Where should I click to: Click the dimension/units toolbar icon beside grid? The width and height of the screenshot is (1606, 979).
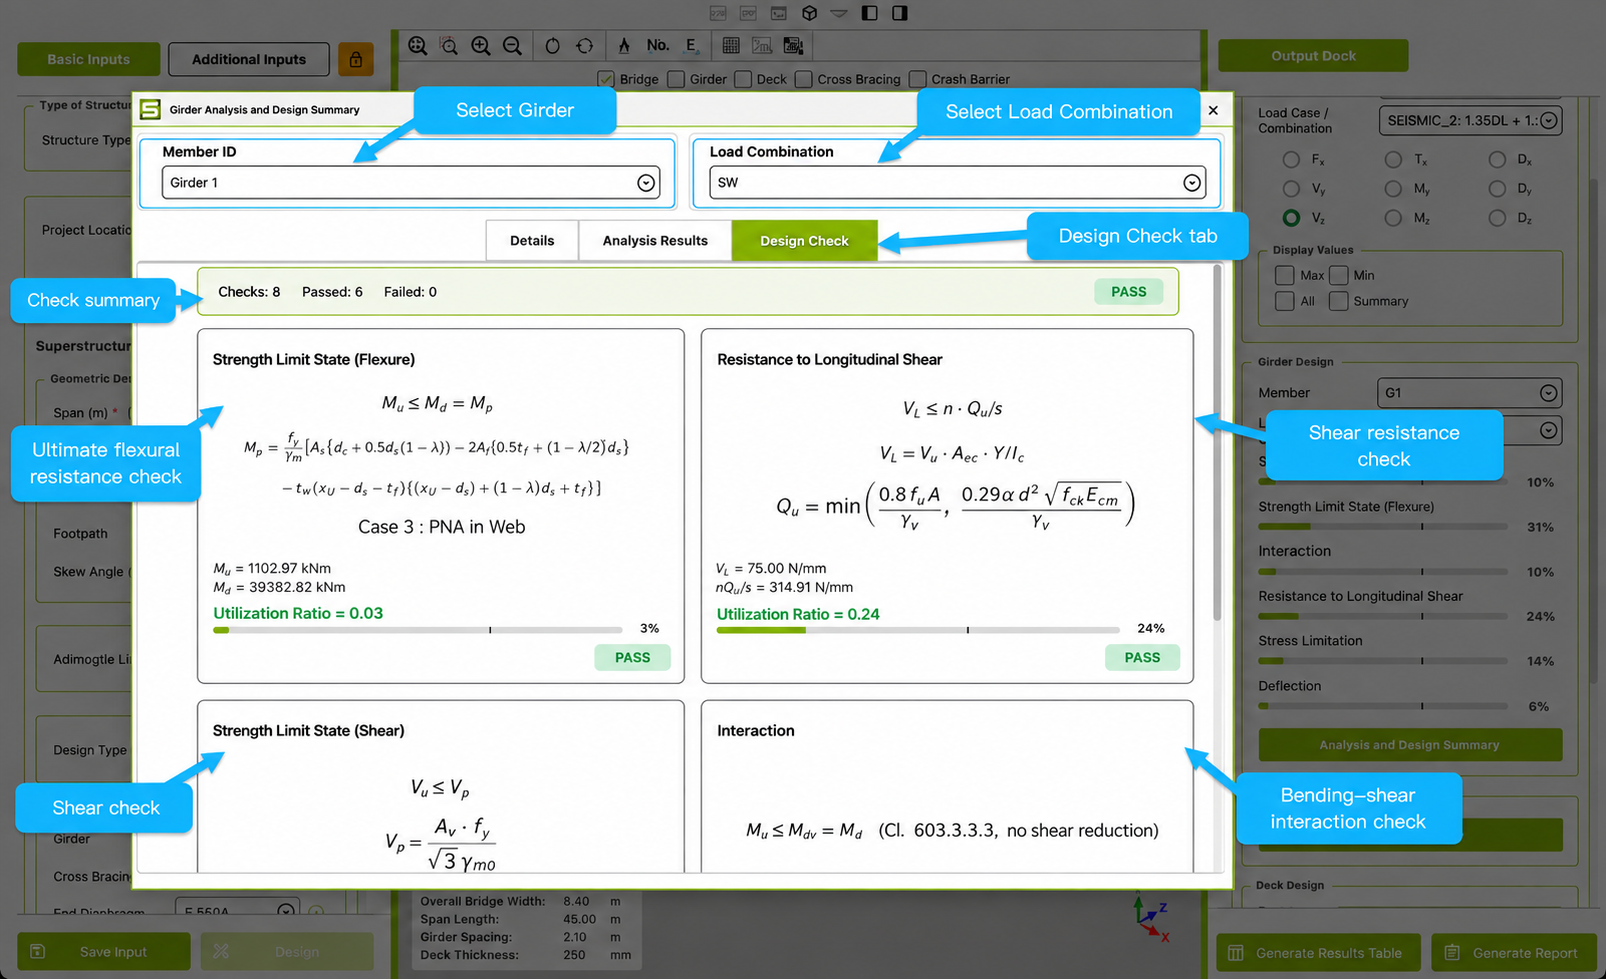762,46
